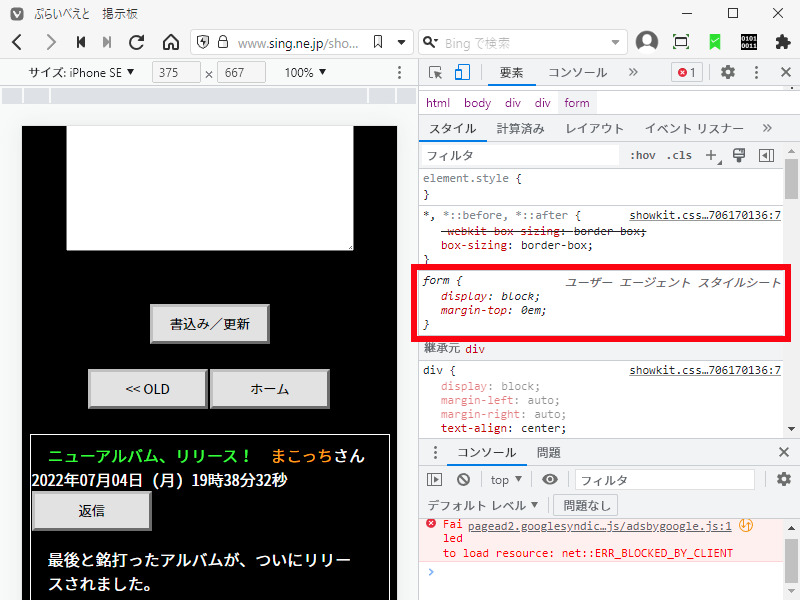Viewport: 800px width, 600px height.
Task: Open the top JavaScript context dropdown
Action: pos(506,480)
